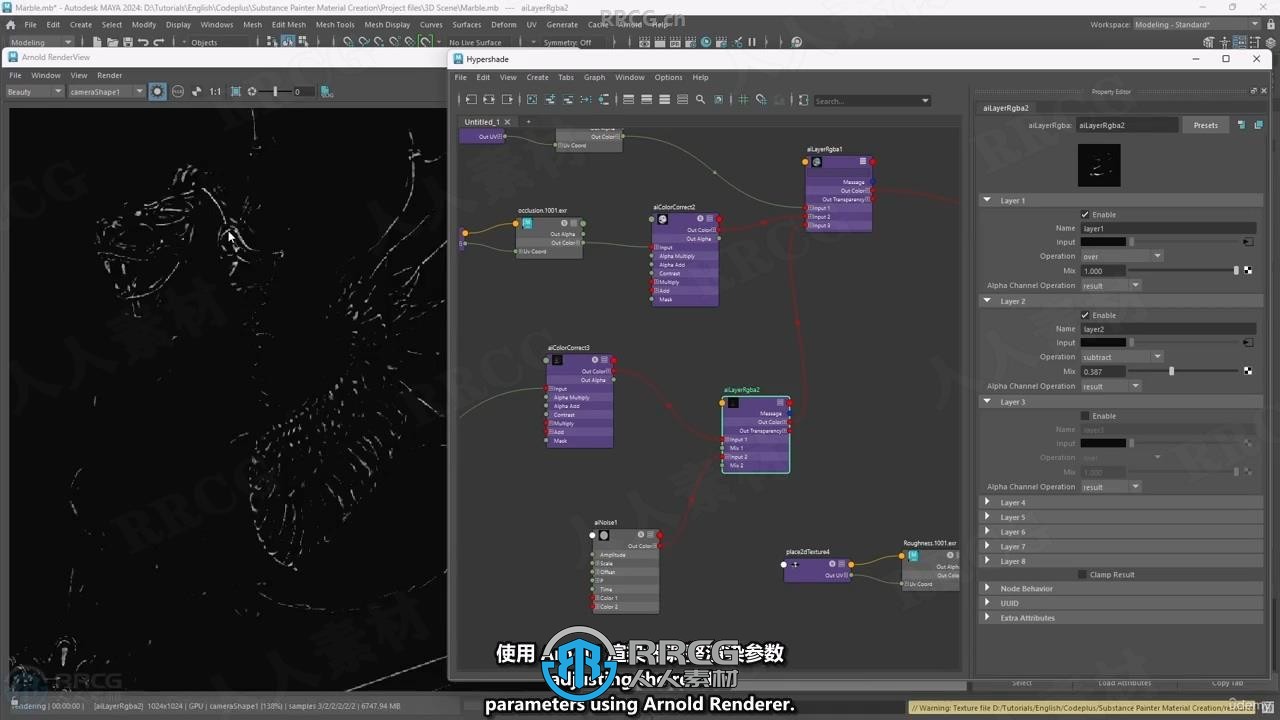Select the full node view mode icon
The image size is (1280, 720).
tap(664, 100)
